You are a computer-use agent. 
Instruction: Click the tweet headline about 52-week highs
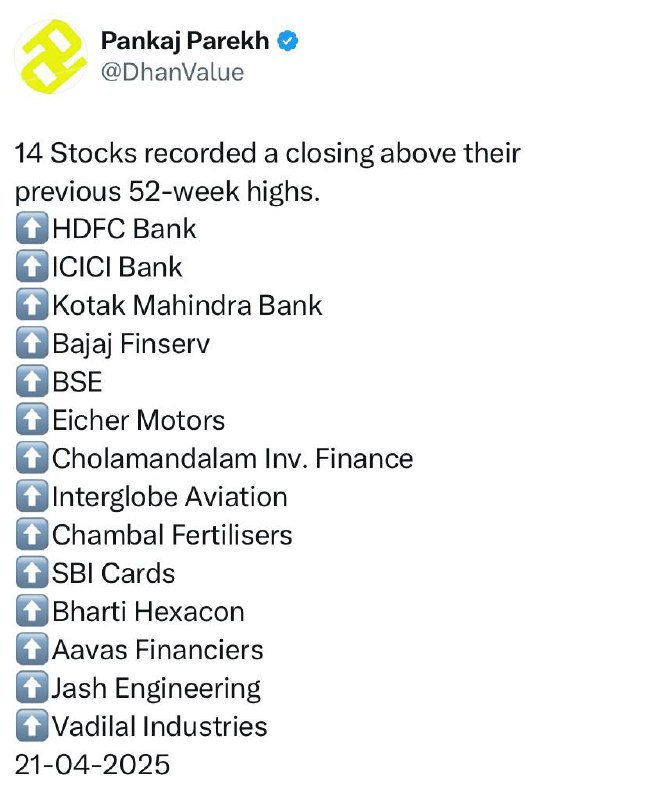click(267, 172)
